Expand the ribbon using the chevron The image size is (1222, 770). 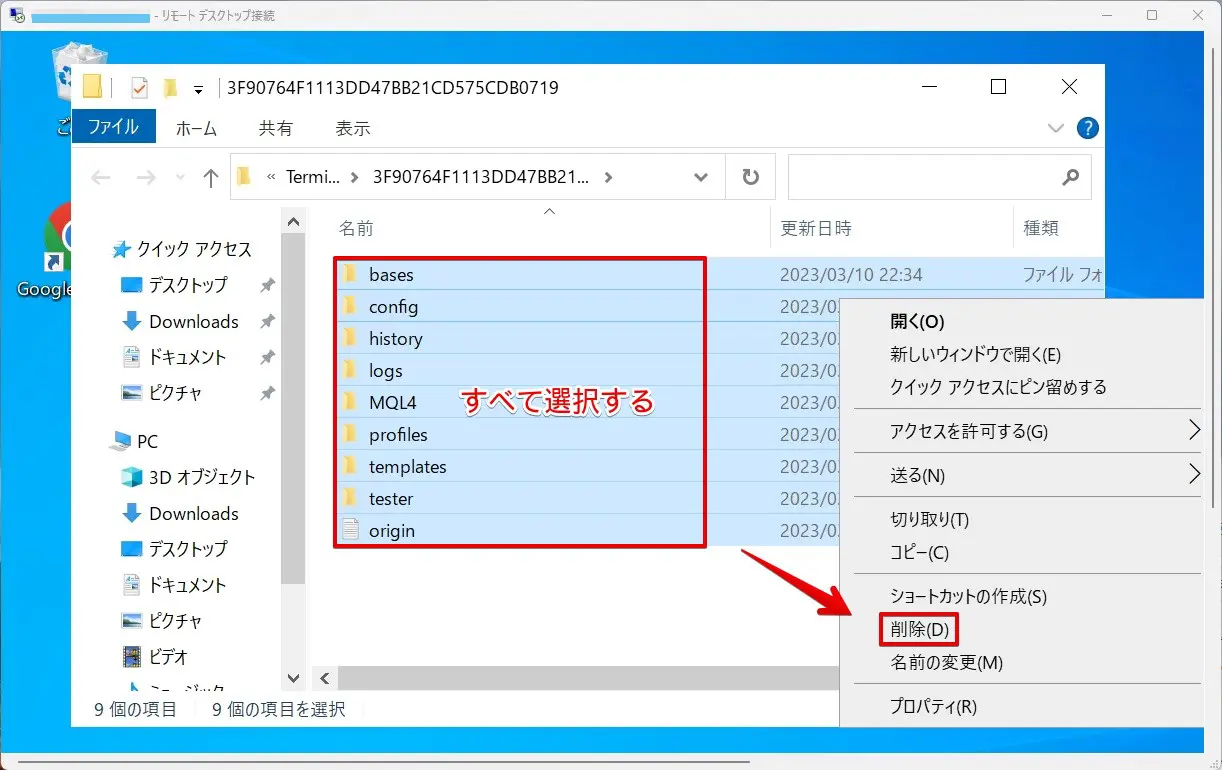point(1055,128)
